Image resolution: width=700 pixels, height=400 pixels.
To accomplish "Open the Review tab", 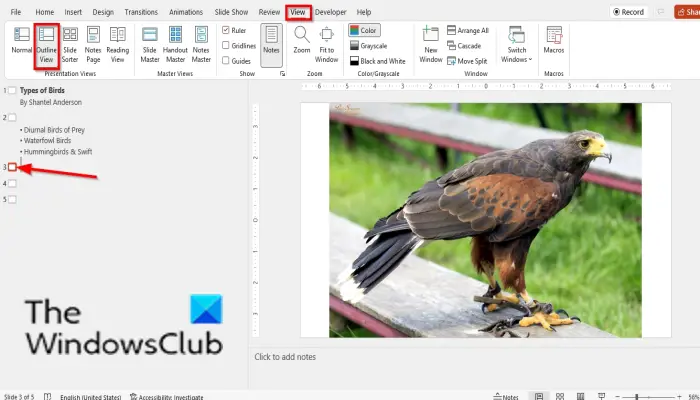I will point(269,12).
